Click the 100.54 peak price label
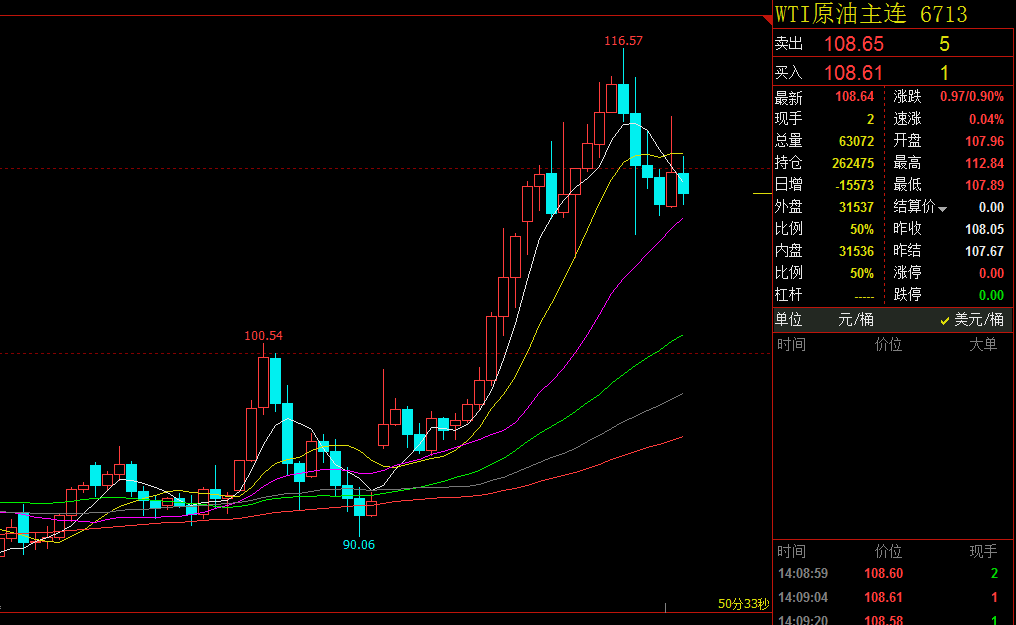Screen dimensions: 1016x625 [263, 335]
